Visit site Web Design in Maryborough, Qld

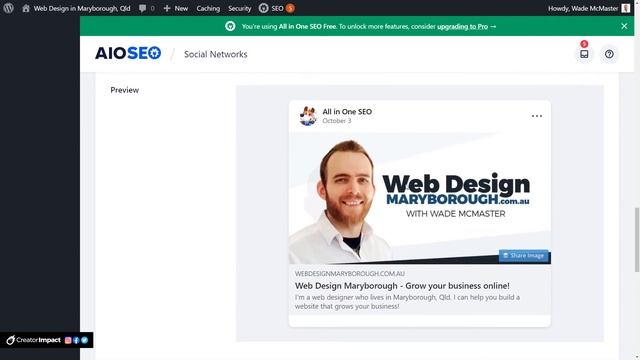(x=76, y=8)
